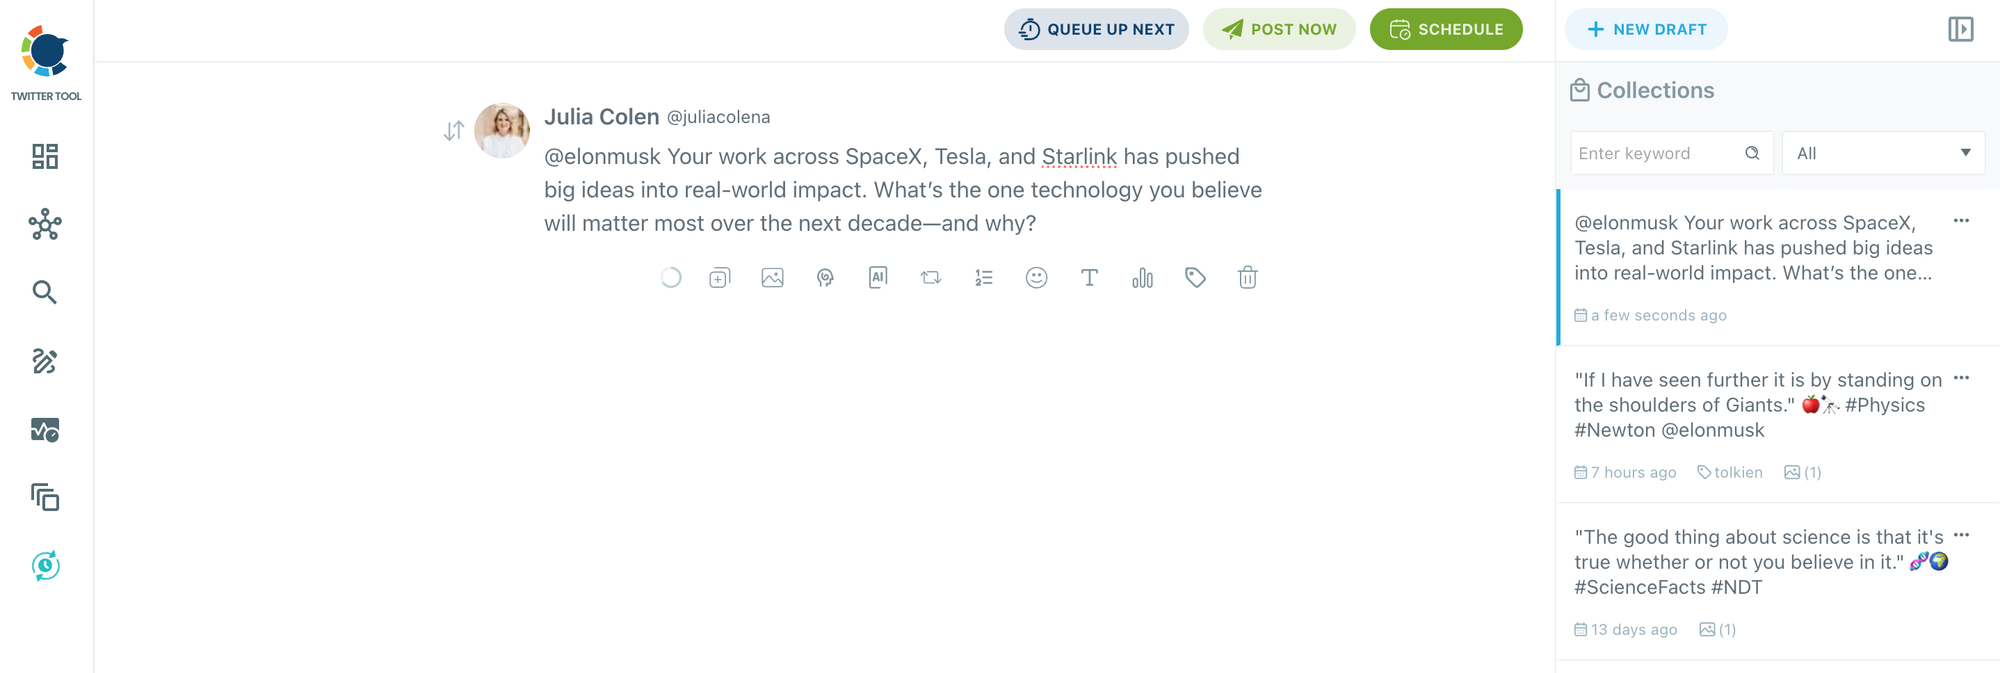Add a poll with the bar chart icon

pos(1142,278)
